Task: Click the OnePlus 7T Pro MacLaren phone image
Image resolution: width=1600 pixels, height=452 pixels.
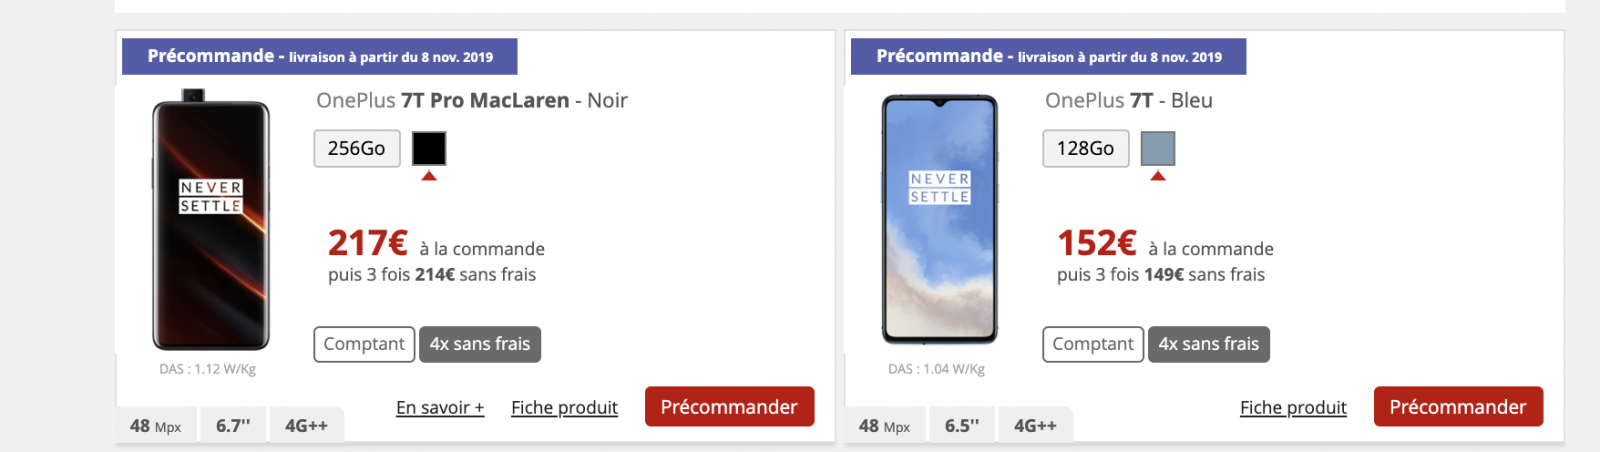Action: pos(211,220)
